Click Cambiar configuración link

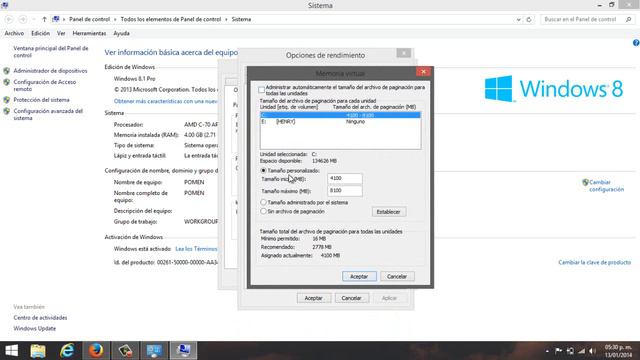tap(607, 186)
